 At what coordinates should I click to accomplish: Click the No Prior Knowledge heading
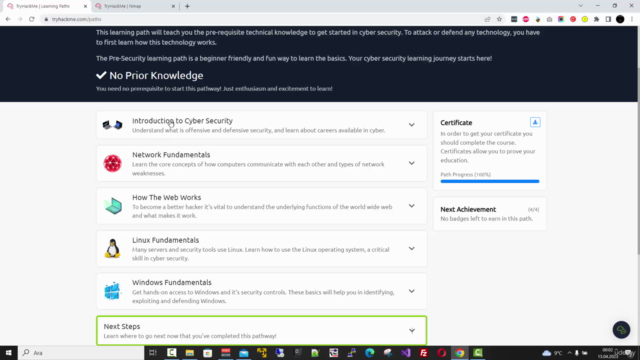(156, 76)
